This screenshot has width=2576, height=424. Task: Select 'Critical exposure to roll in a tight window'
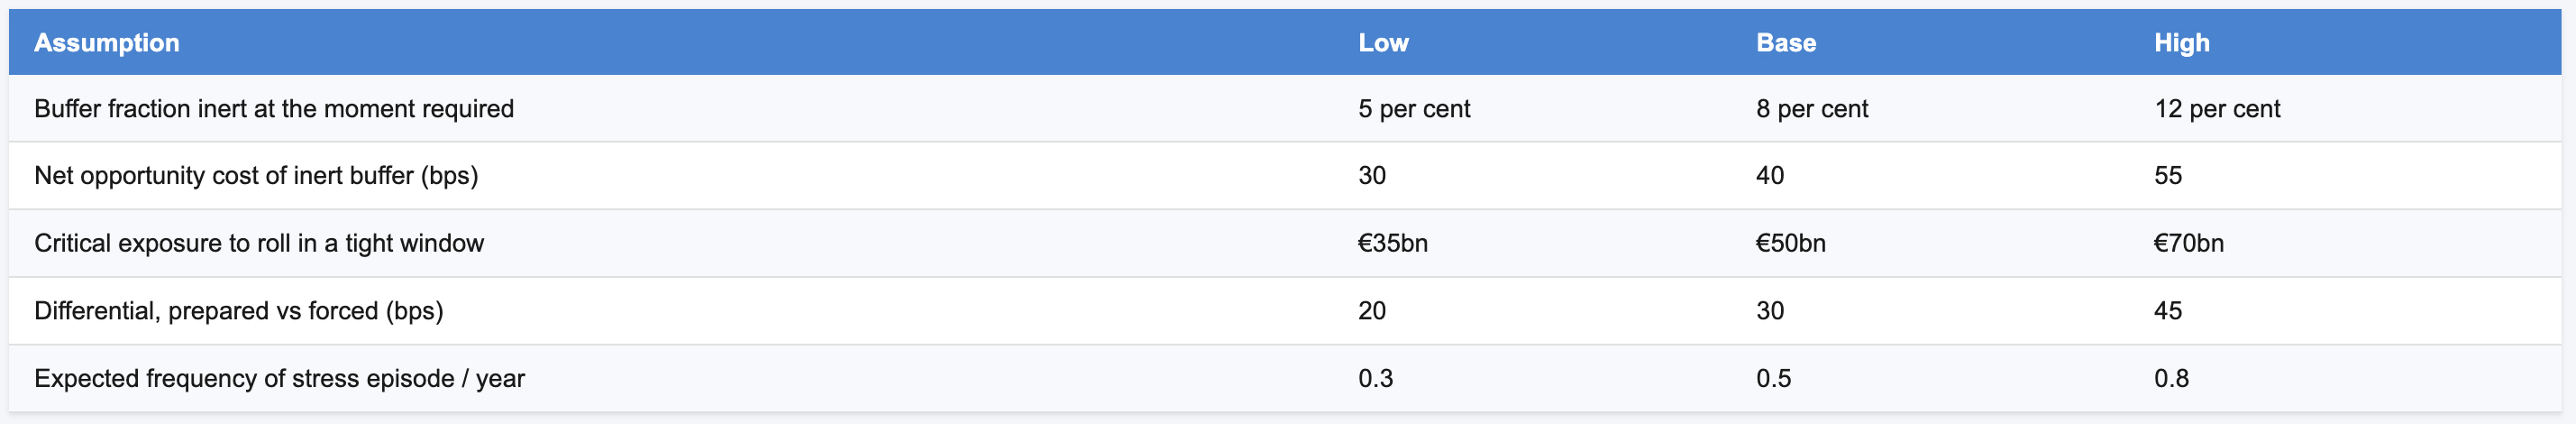259,243
